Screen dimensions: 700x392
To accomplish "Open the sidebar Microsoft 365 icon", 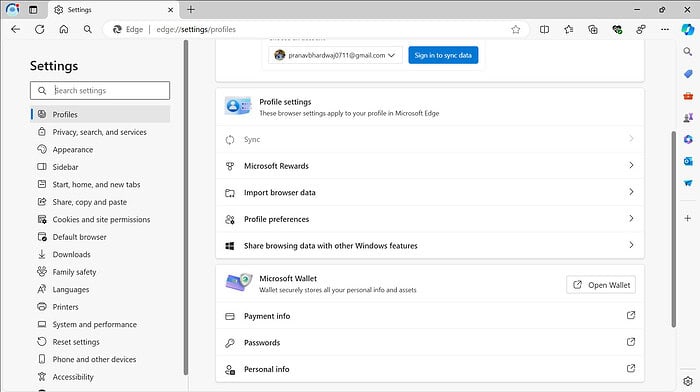I will [688, 139].
